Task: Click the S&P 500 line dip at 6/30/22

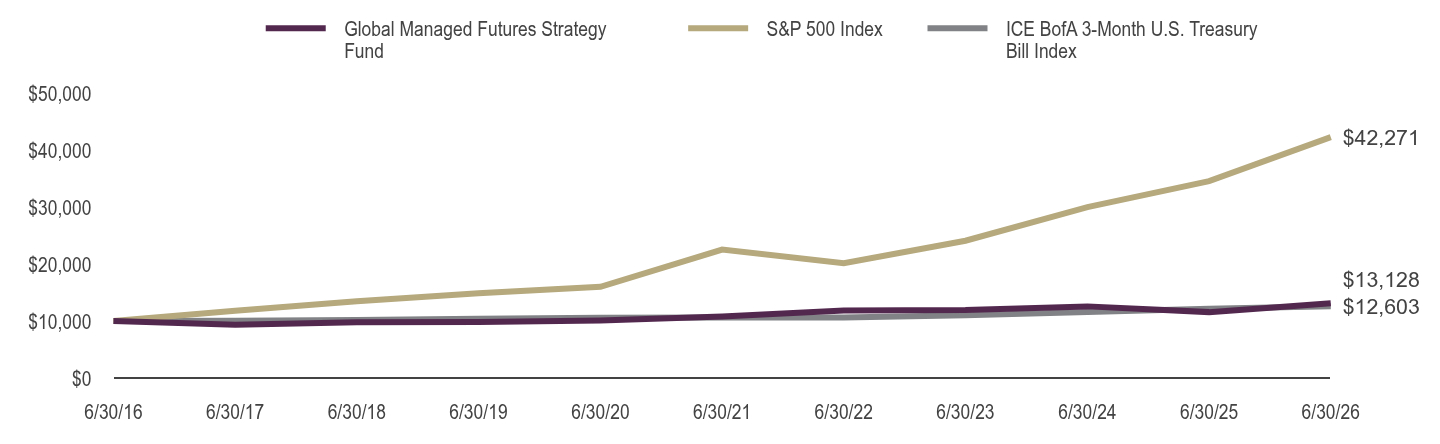Action: point(844,263)
